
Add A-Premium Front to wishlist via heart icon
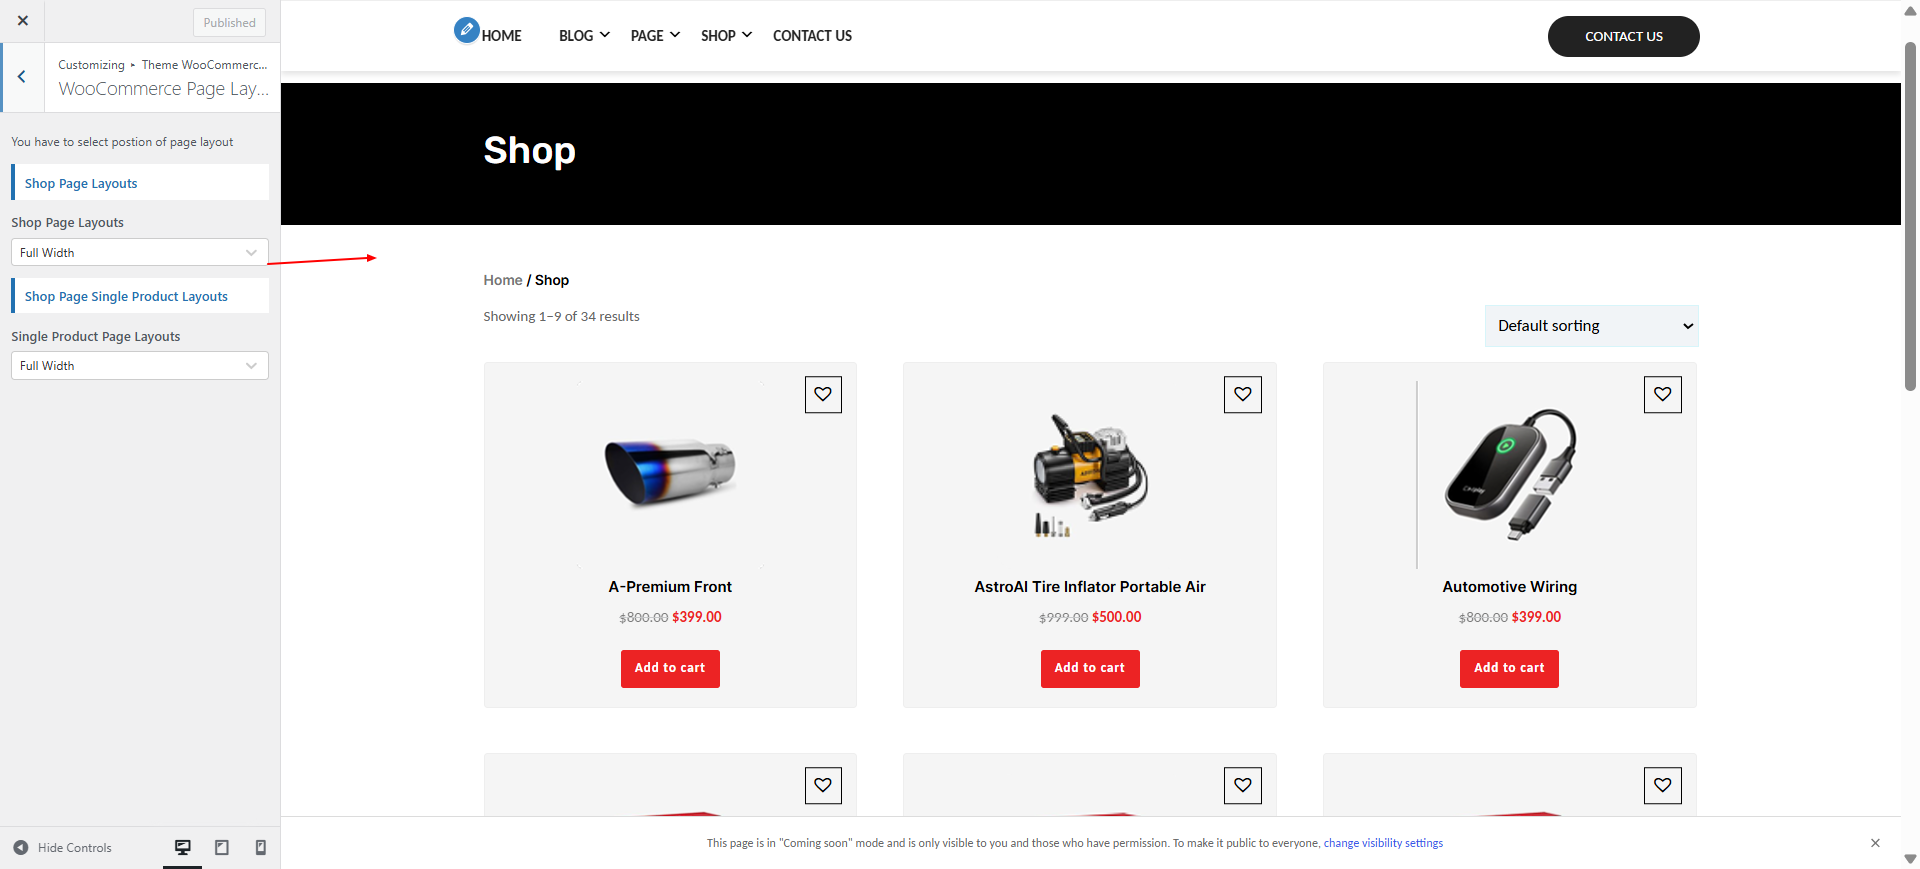(823, 394)
